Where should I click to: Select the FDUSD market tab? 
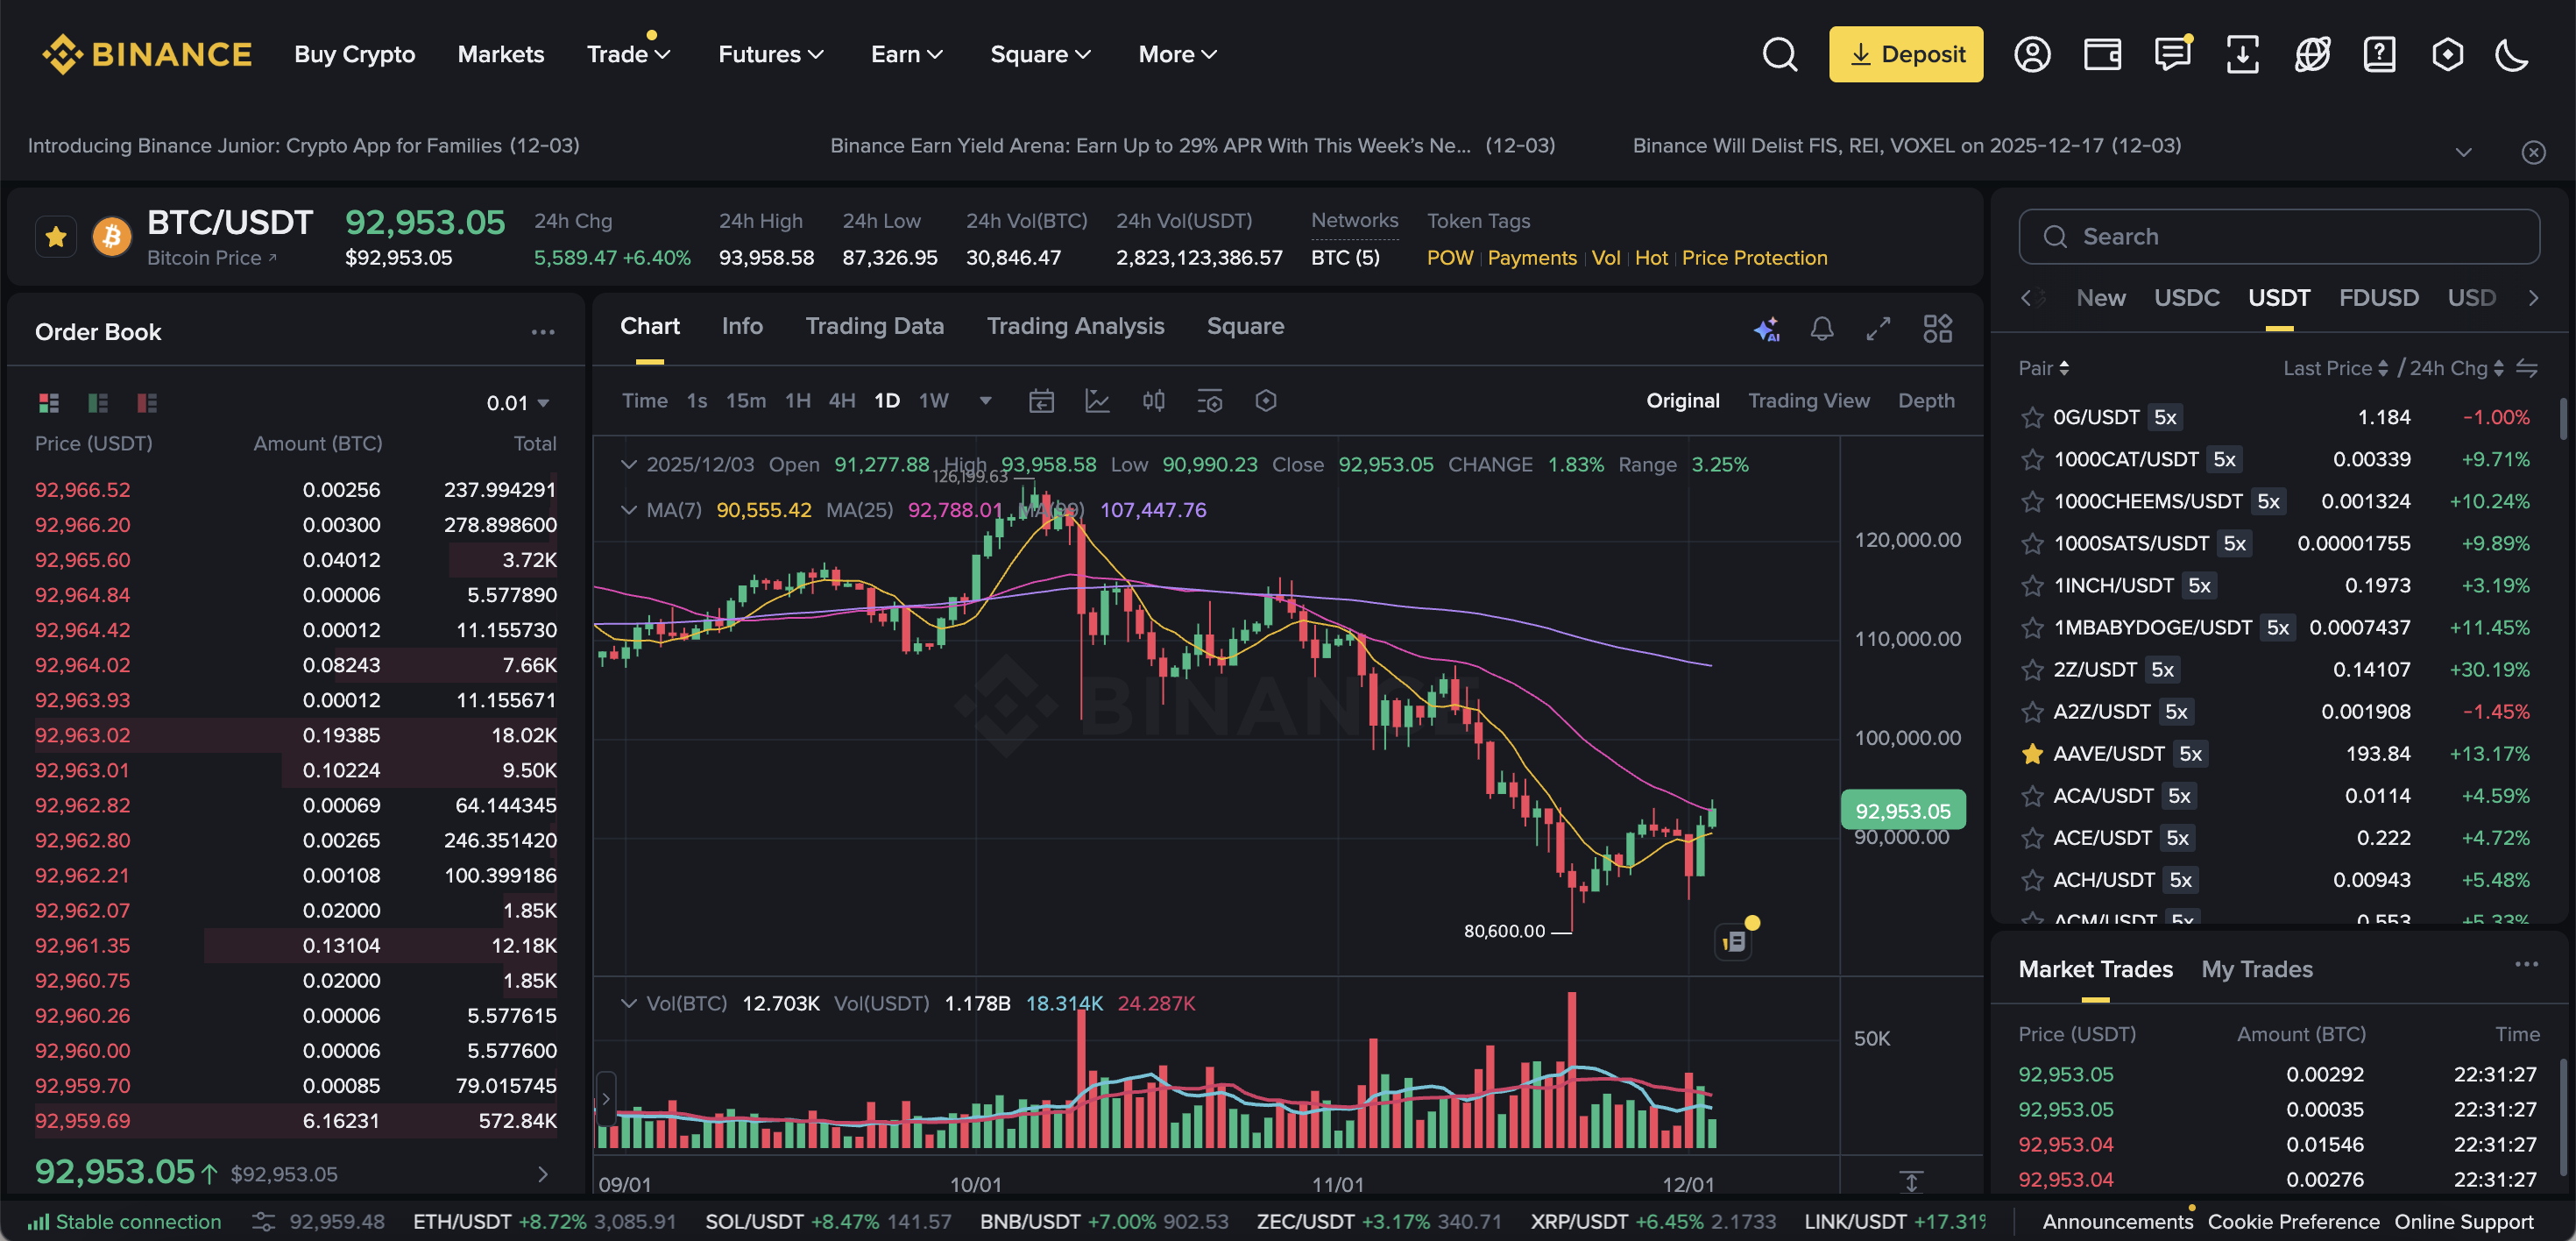(x=2378, y=298)
